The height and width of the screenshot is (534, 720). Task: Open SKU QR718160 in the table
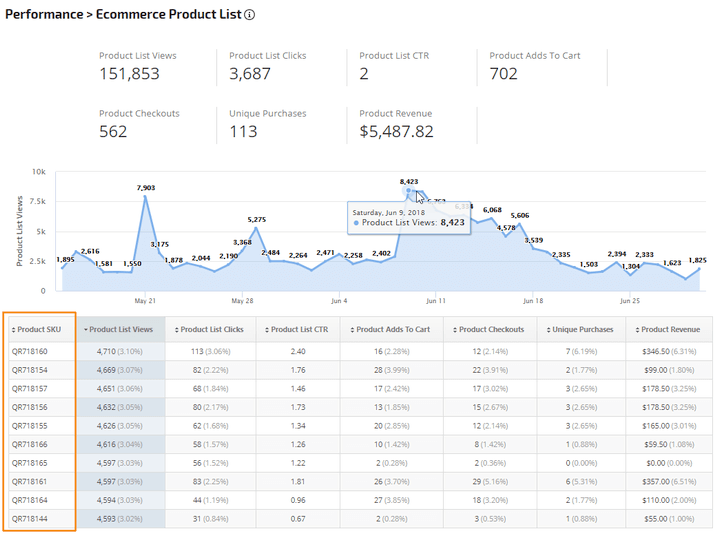pyautogui.click(x=28, y=351)
